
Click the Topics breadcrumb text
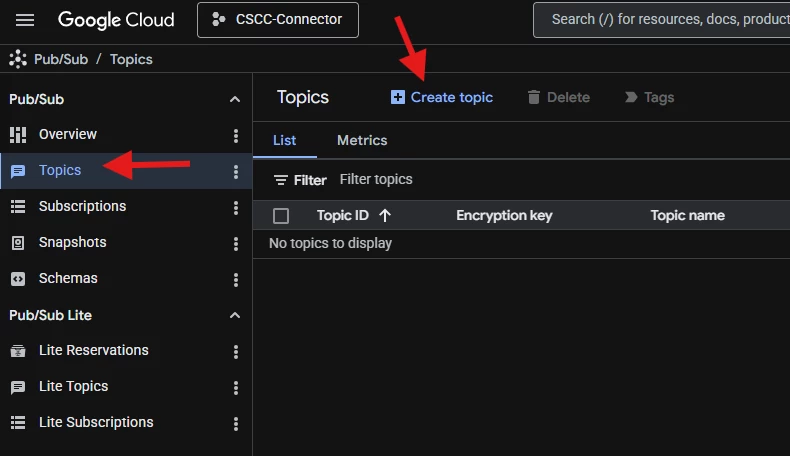131,59
